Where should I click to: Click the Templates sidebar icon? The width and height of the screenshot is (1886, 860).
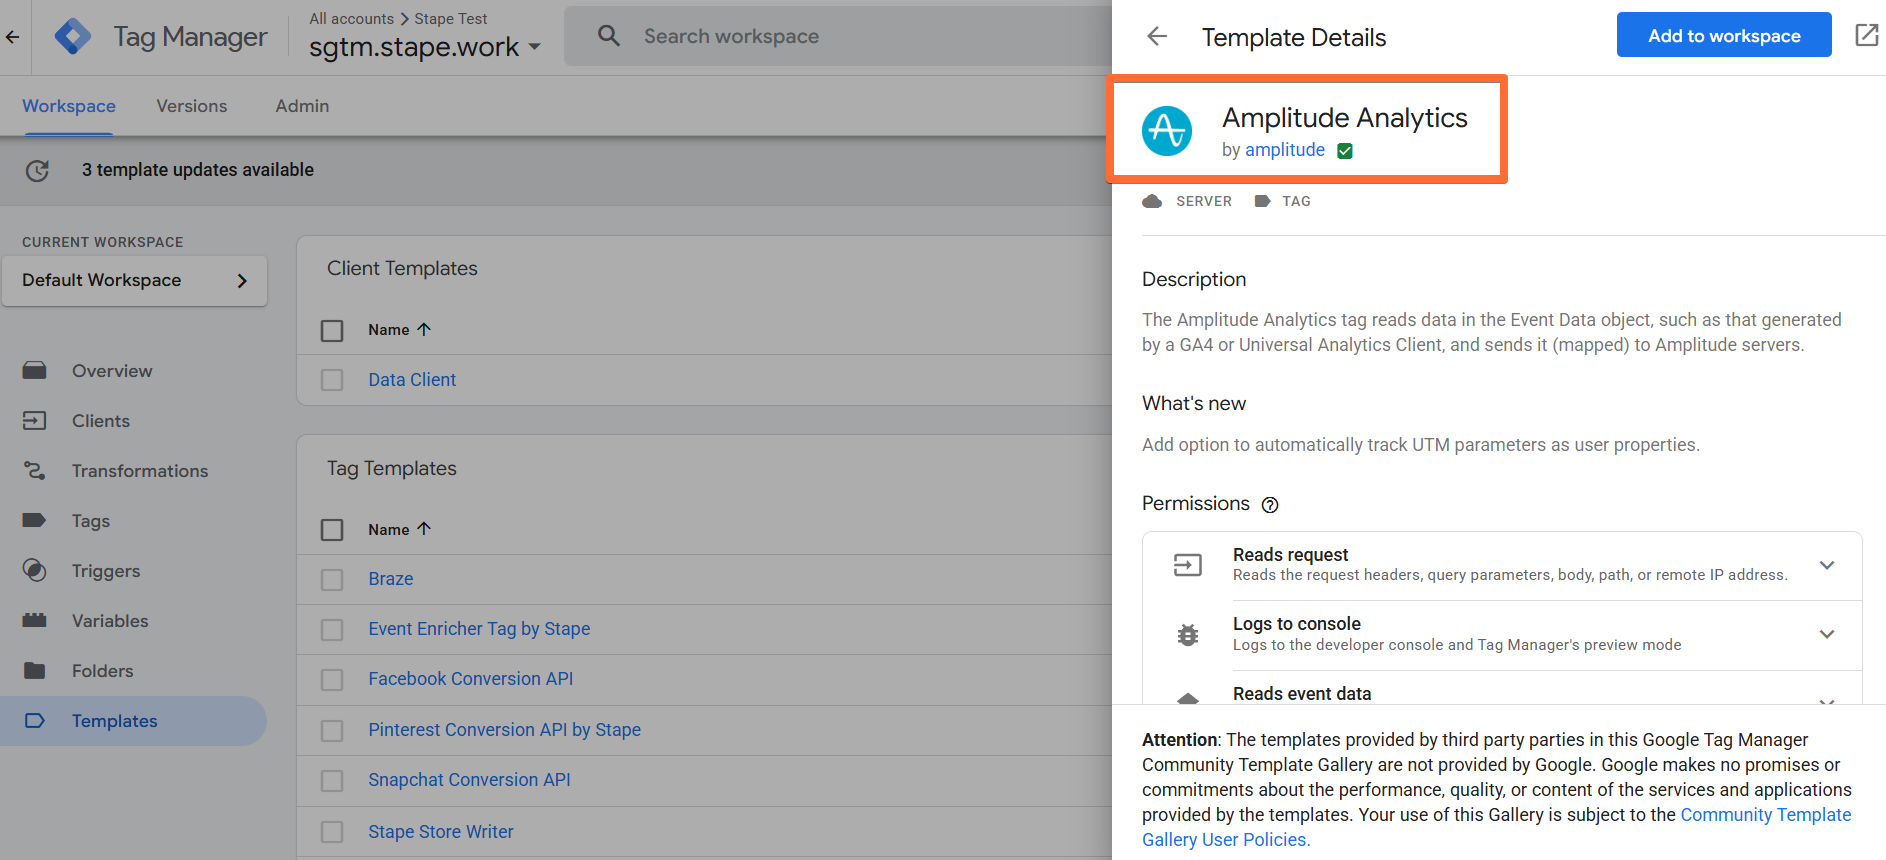tap(35, 721)
